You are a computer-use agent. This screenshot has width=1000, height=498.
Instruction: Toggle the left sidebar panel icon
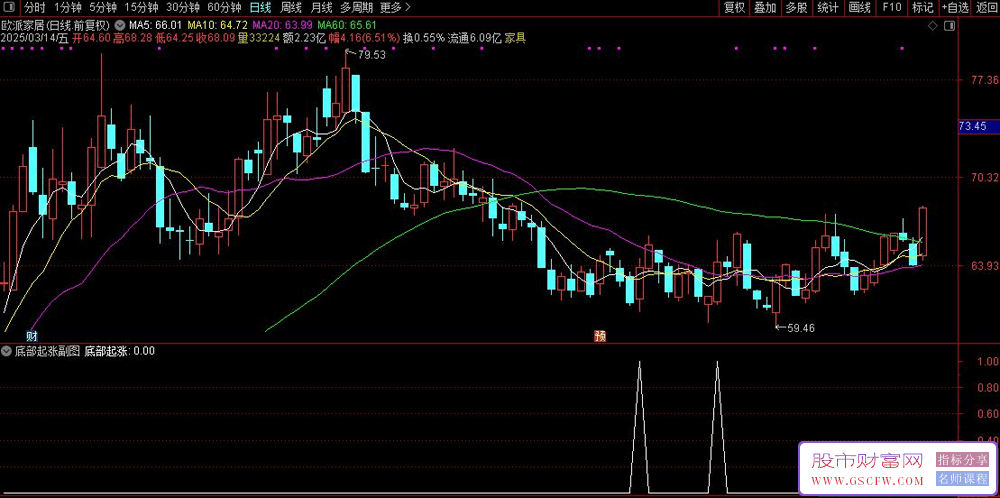(10, 8)
